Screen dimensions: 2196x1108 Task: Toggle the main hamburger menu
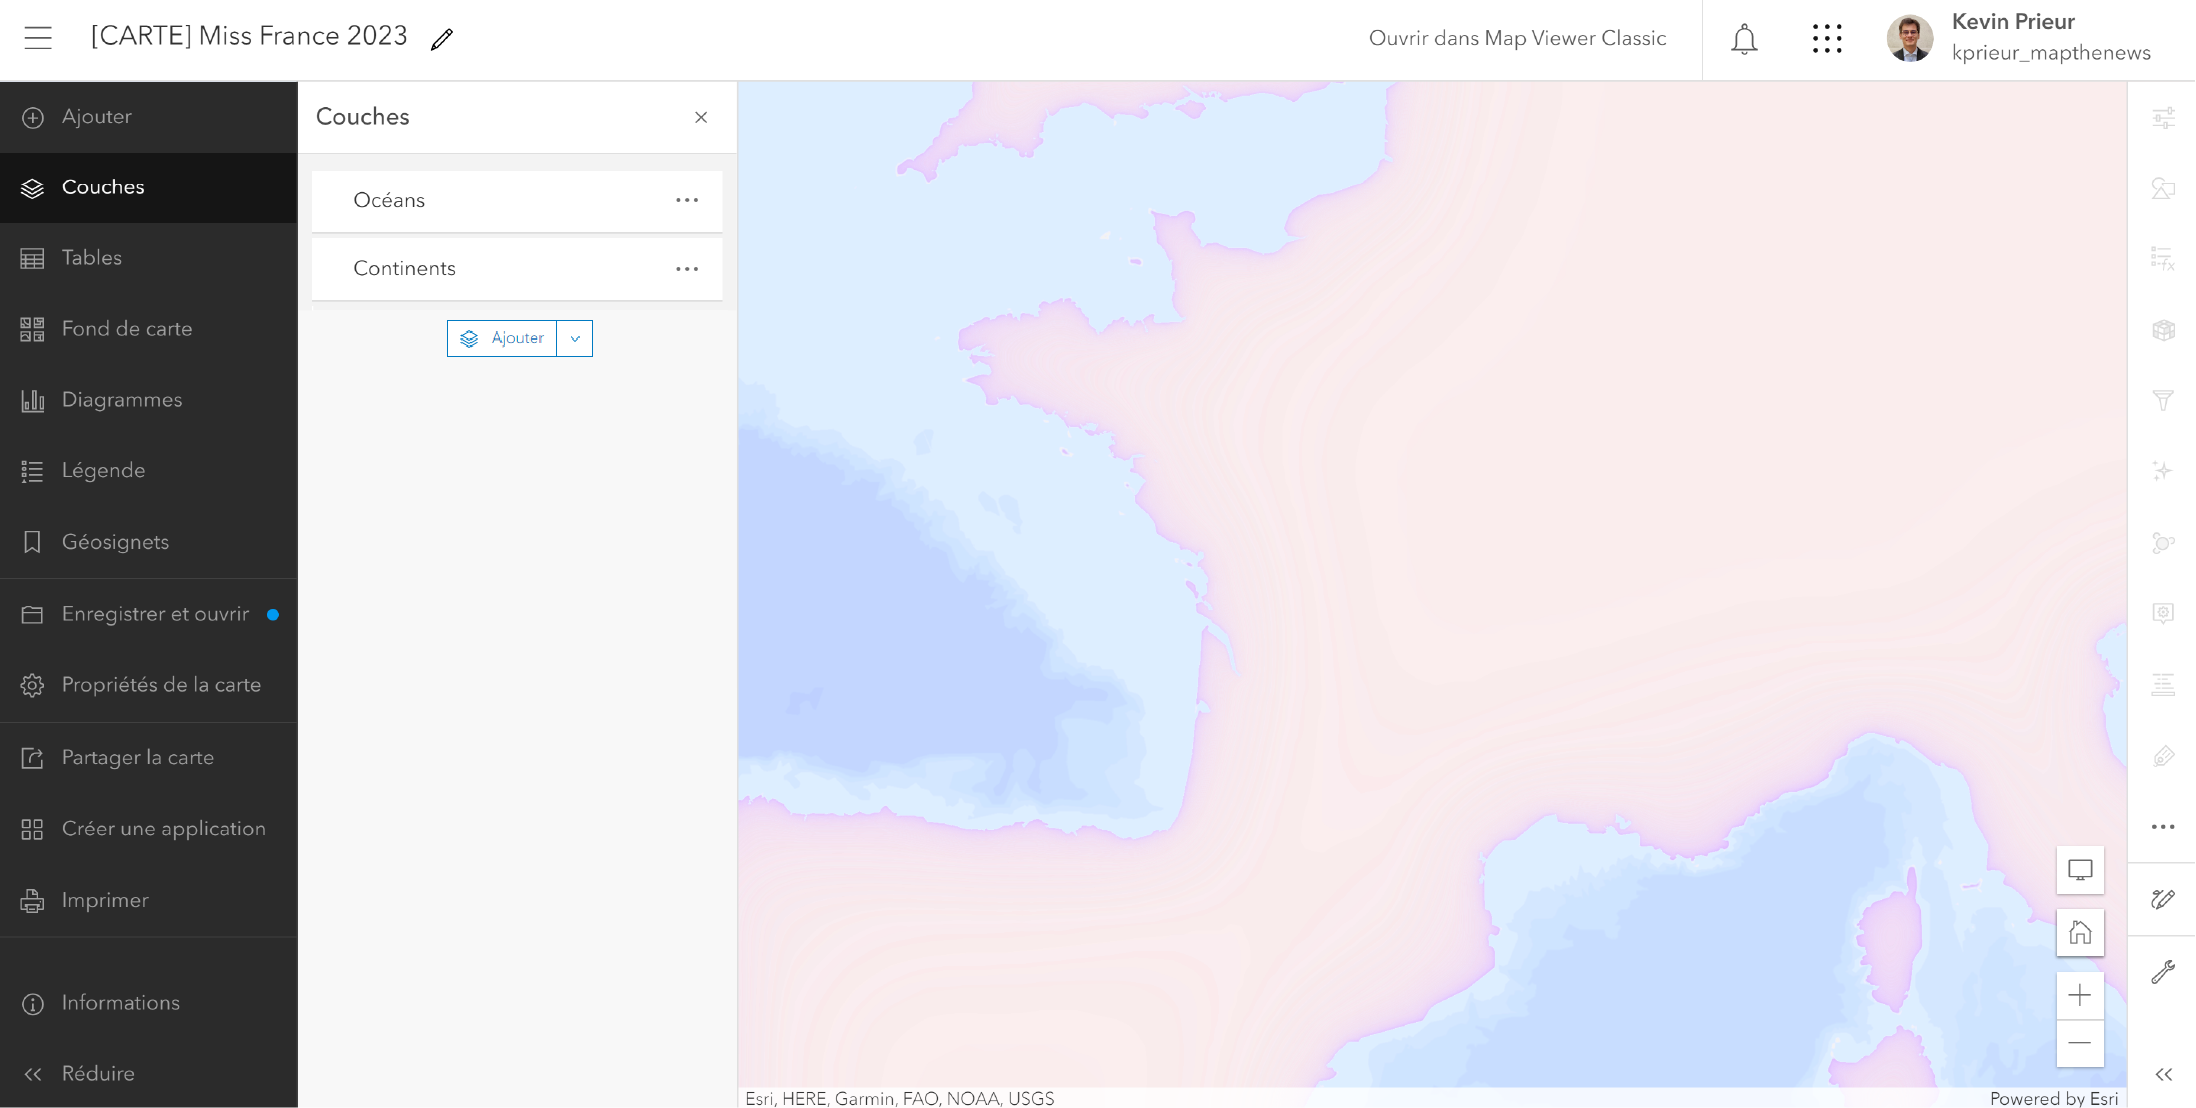point(38,38)
